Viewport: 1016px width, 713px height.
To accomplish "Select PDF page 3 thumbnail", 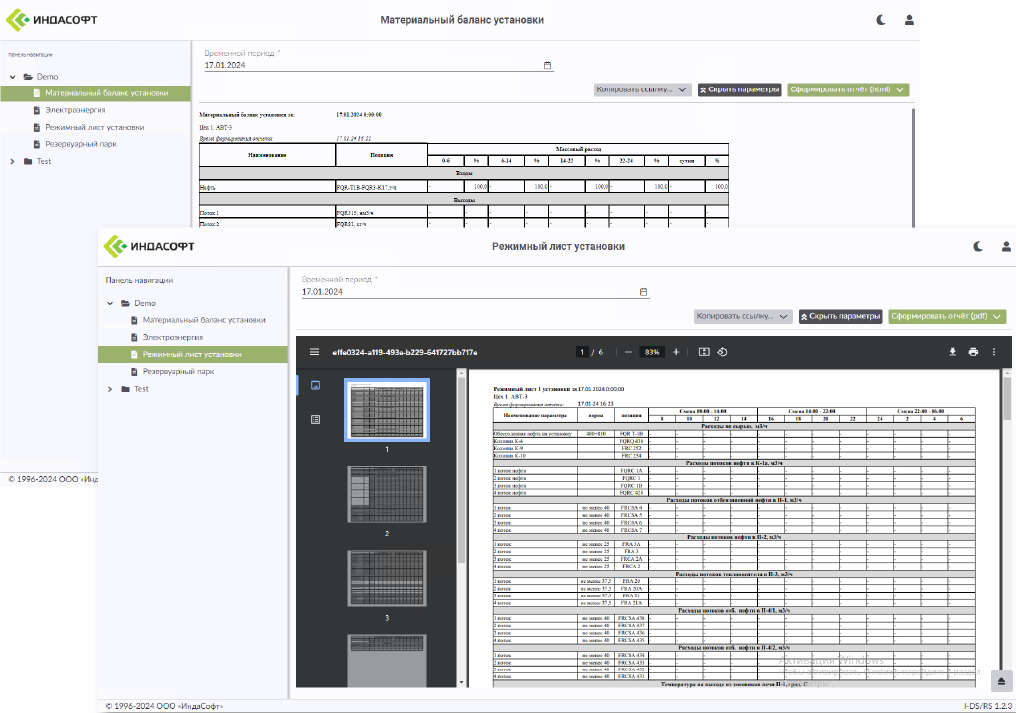I will tap(387, 578).
